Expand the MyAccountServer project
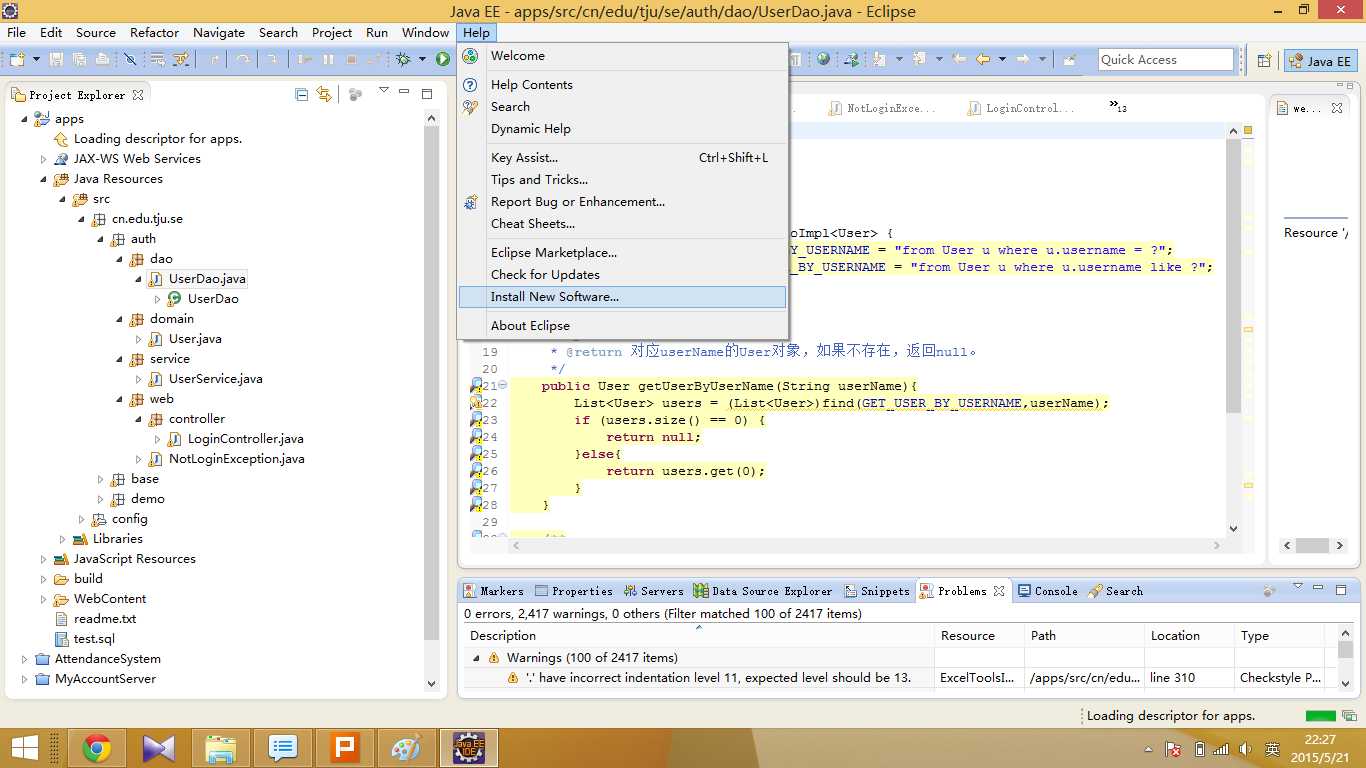 24,679
